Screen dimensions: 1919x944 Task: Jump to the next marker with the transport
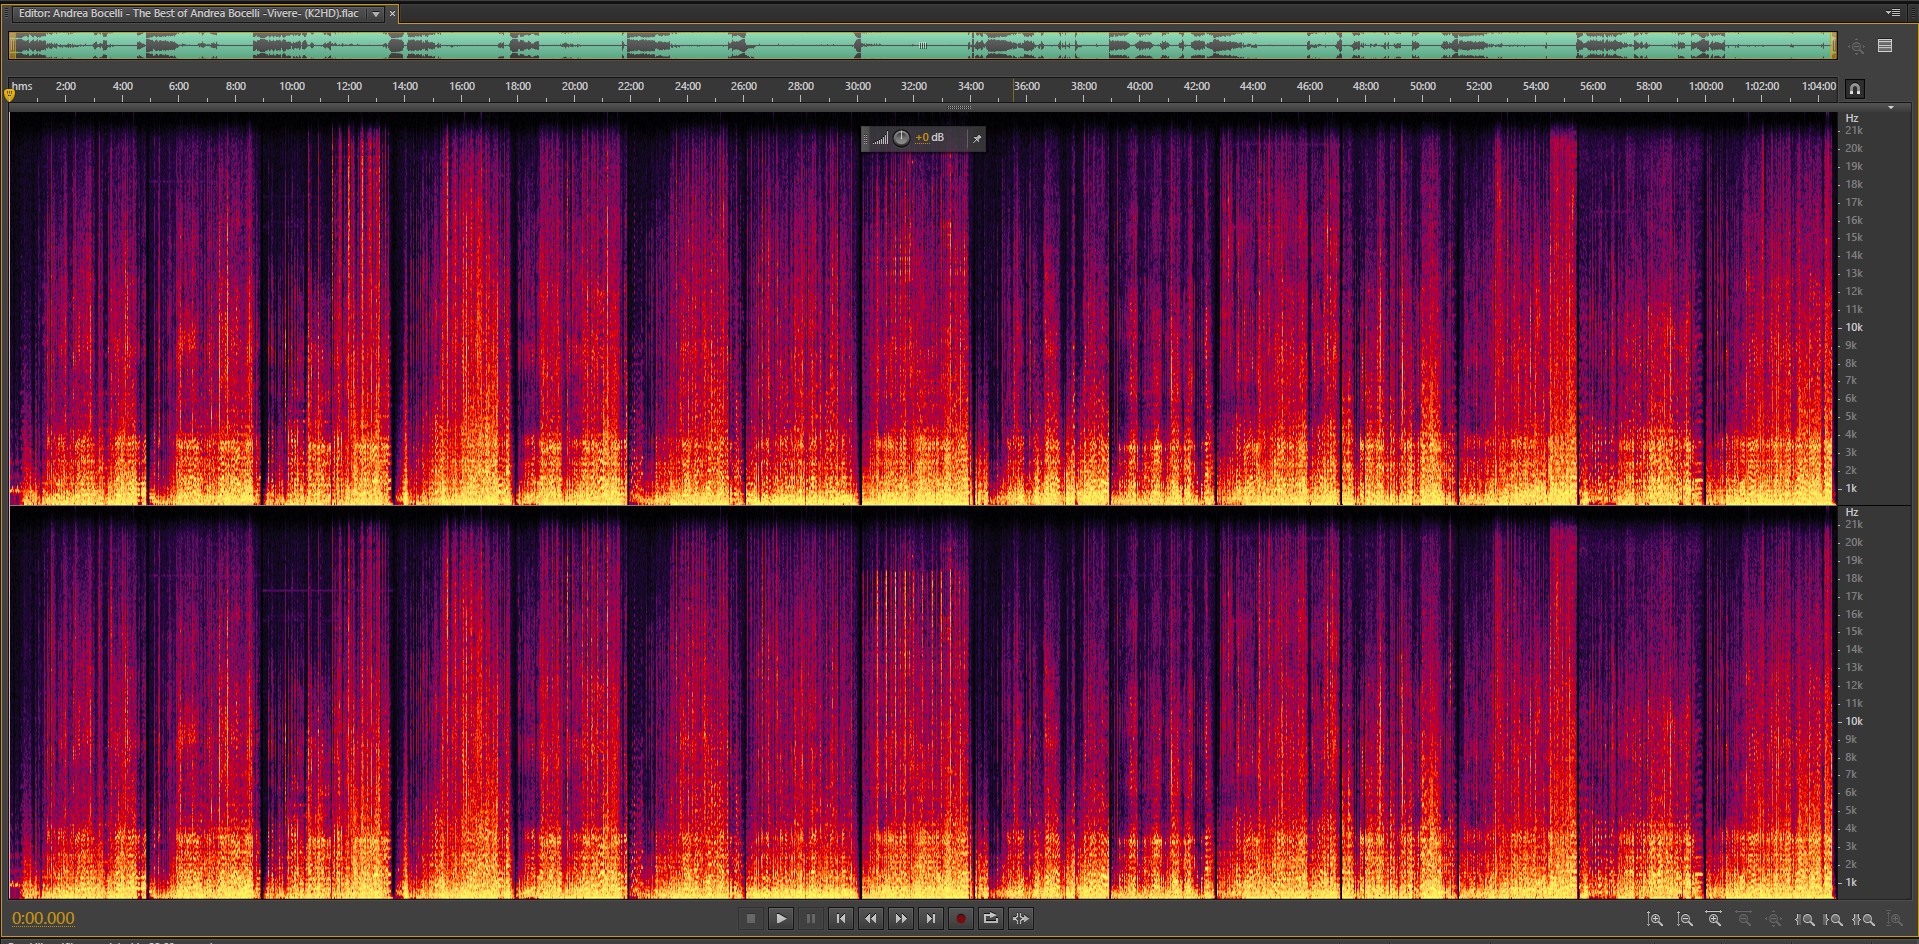tap(931, 918)
